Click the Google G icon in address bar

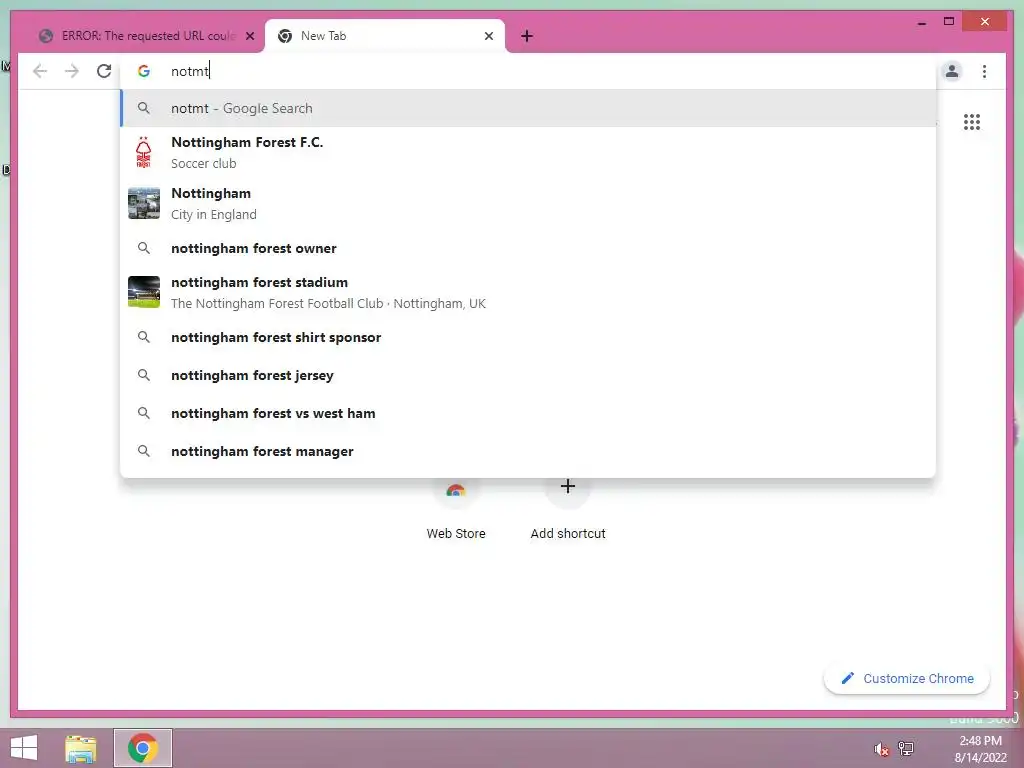(x=144, y=71)
